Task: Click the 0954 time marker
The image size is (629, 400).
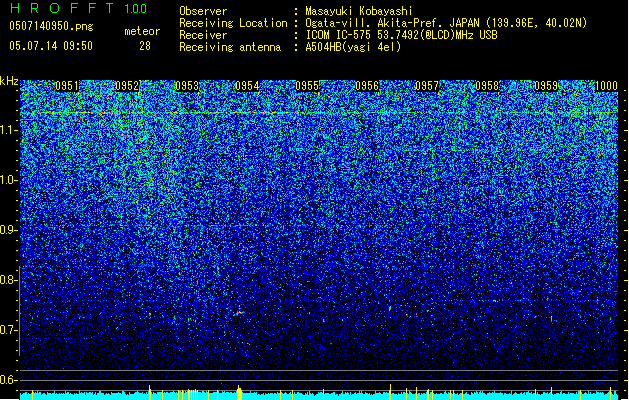Action: tap(247, 86)
